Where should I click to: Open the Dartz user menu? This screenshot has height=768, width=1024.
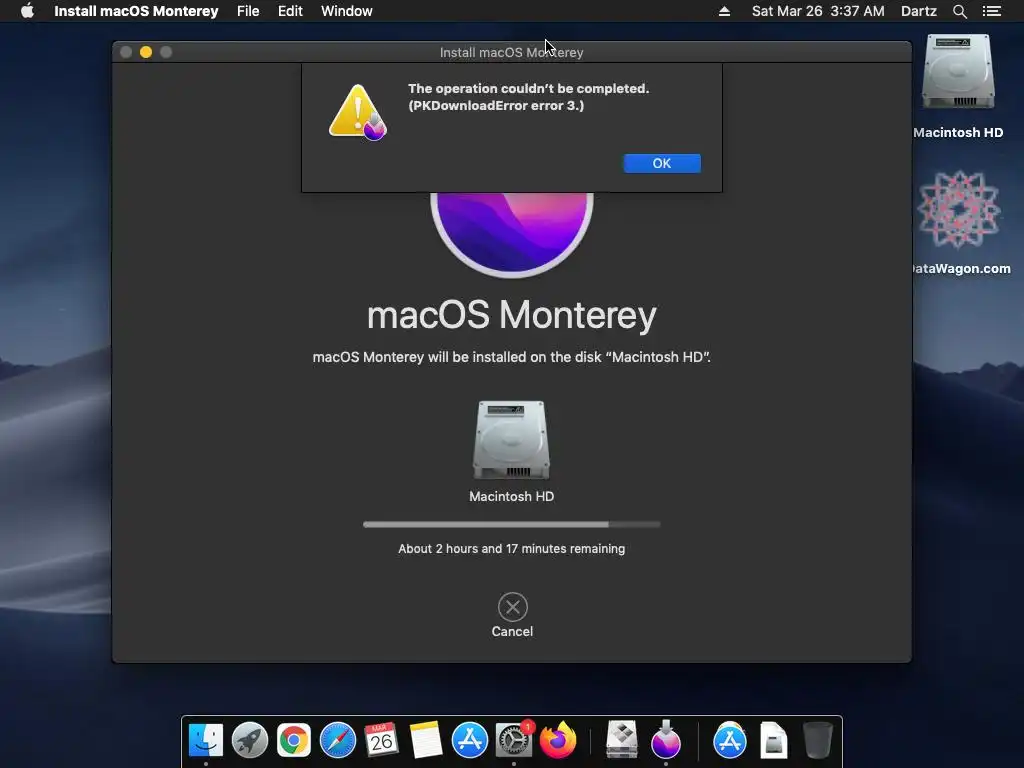[x=919, y=11]
